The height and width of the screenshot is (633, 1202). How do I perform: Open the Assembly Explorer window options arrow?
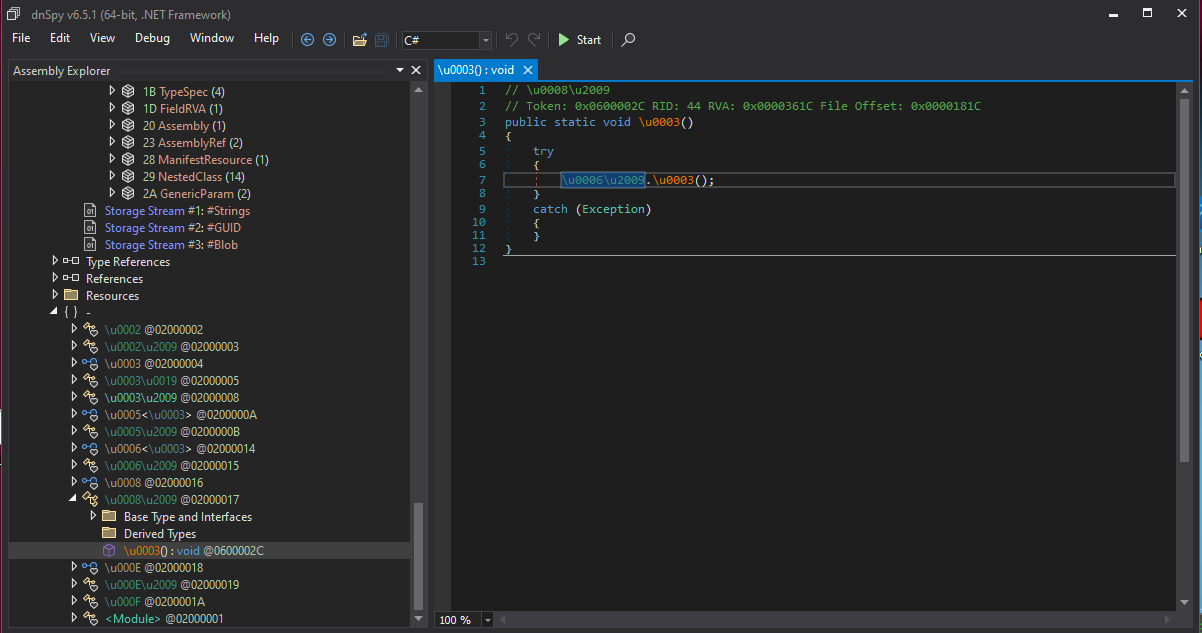coord(401,70)
